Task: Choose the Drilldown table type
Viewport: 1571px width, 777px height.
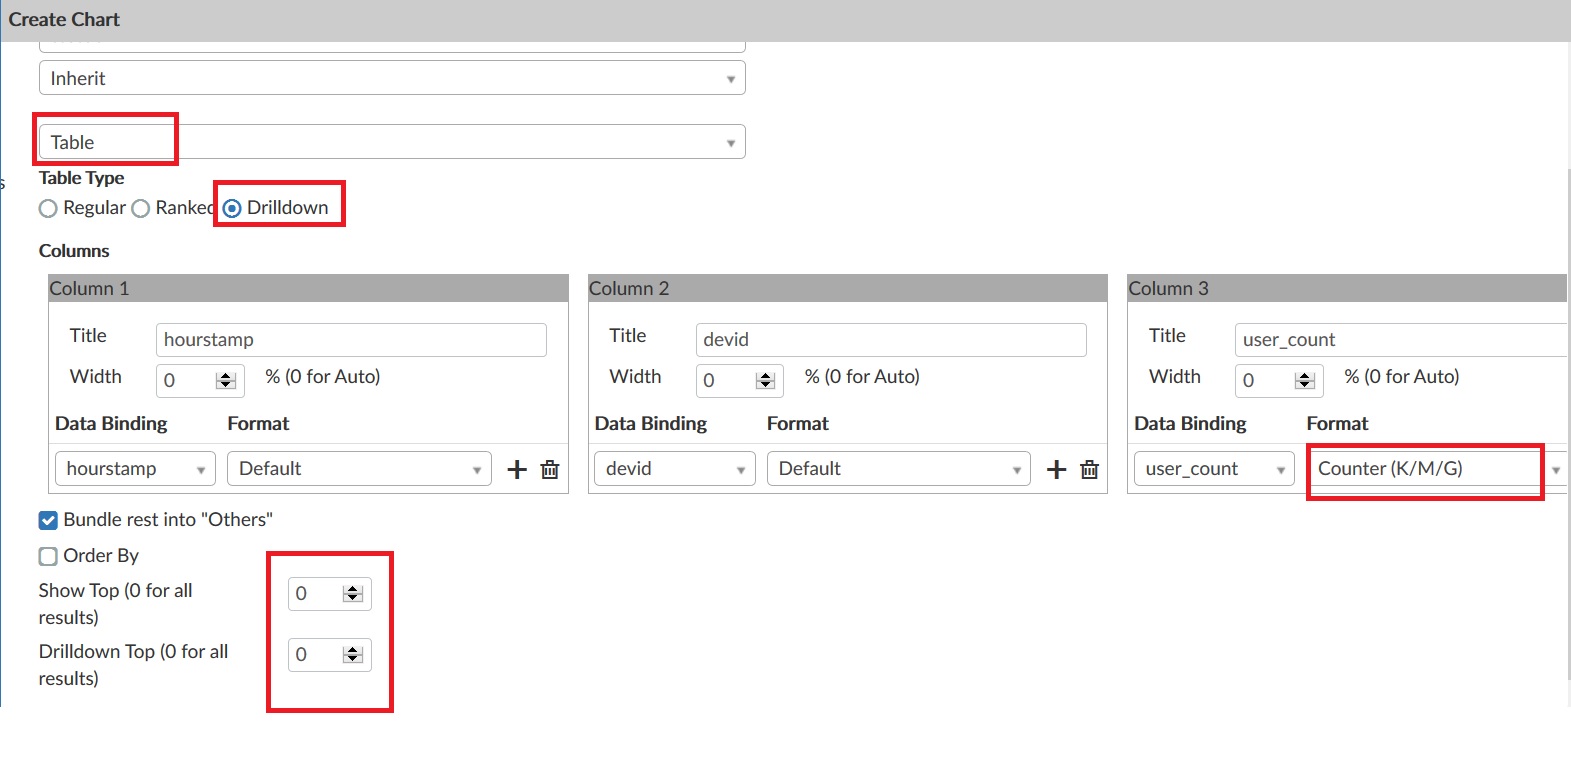Action: (232, 208)
